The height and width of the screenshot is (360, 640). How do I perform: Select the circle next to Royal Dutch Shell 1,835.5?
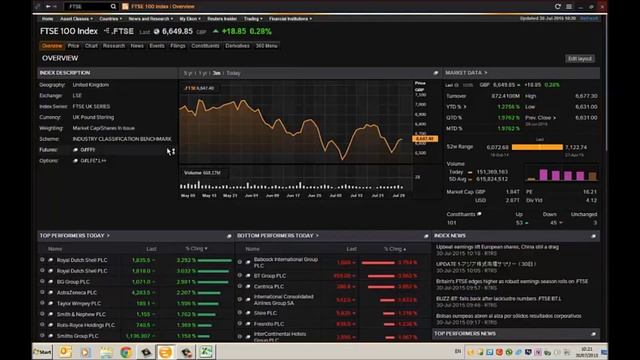(x=42, y=260)
